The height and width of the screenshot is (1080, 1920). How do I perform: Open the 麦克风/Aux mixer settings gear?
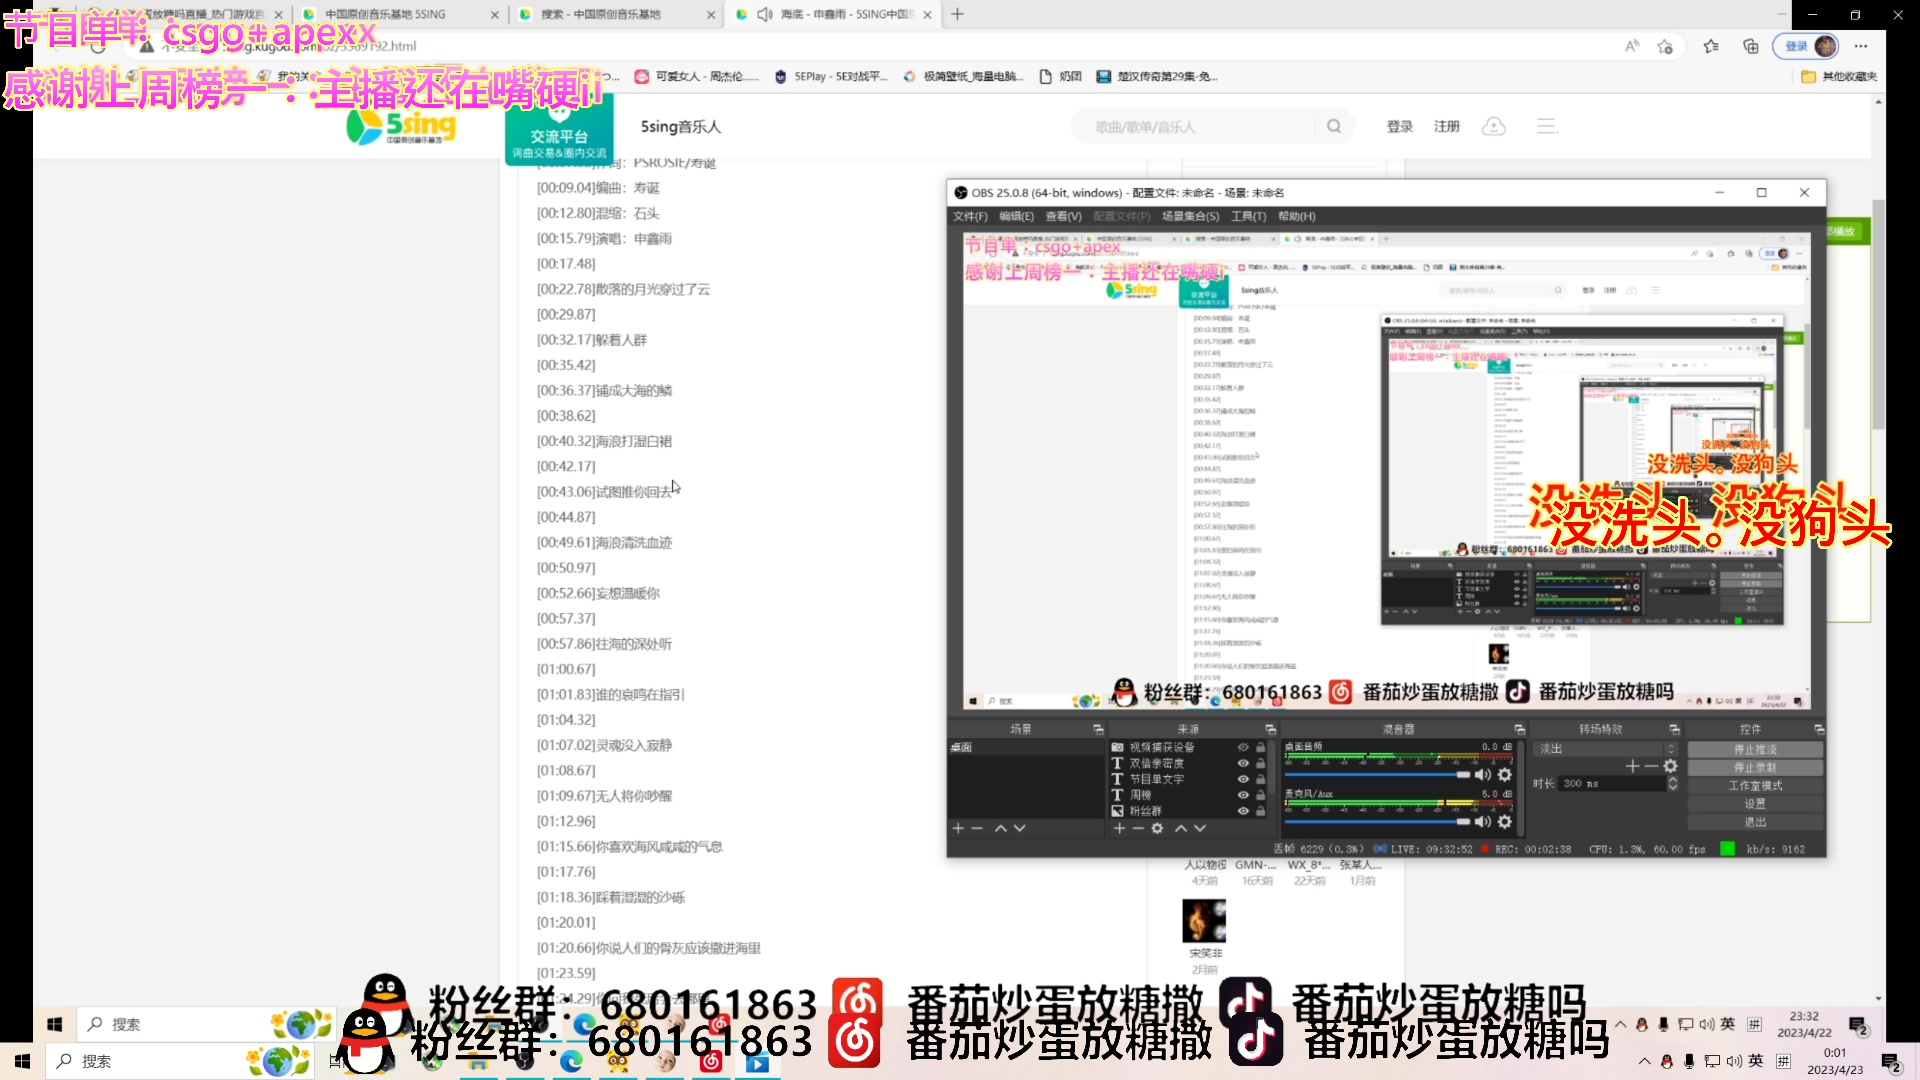[1505, 822]
